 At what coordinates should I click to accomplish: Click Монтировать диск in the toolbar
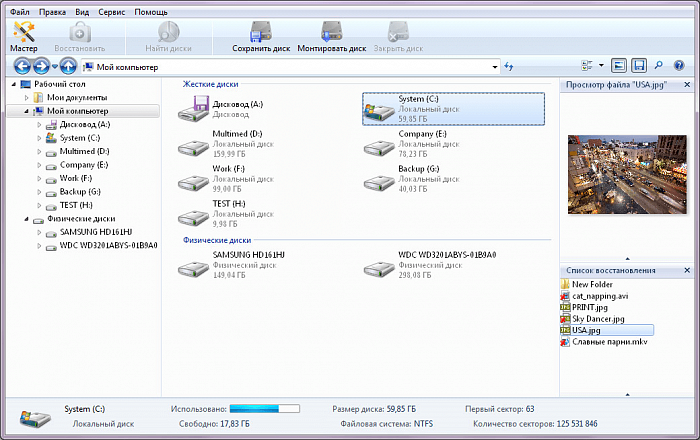tap(332, 37)
